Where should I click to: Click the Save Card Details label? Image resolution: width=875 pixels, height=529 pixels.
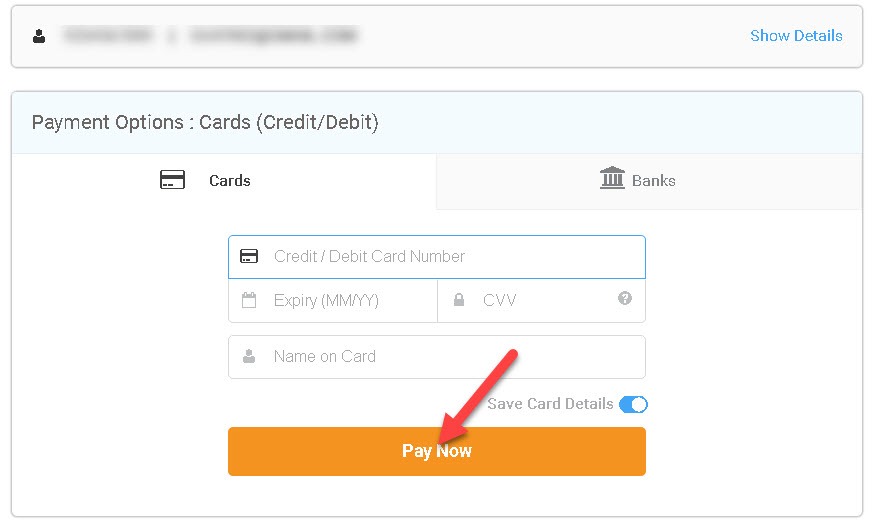550,404
